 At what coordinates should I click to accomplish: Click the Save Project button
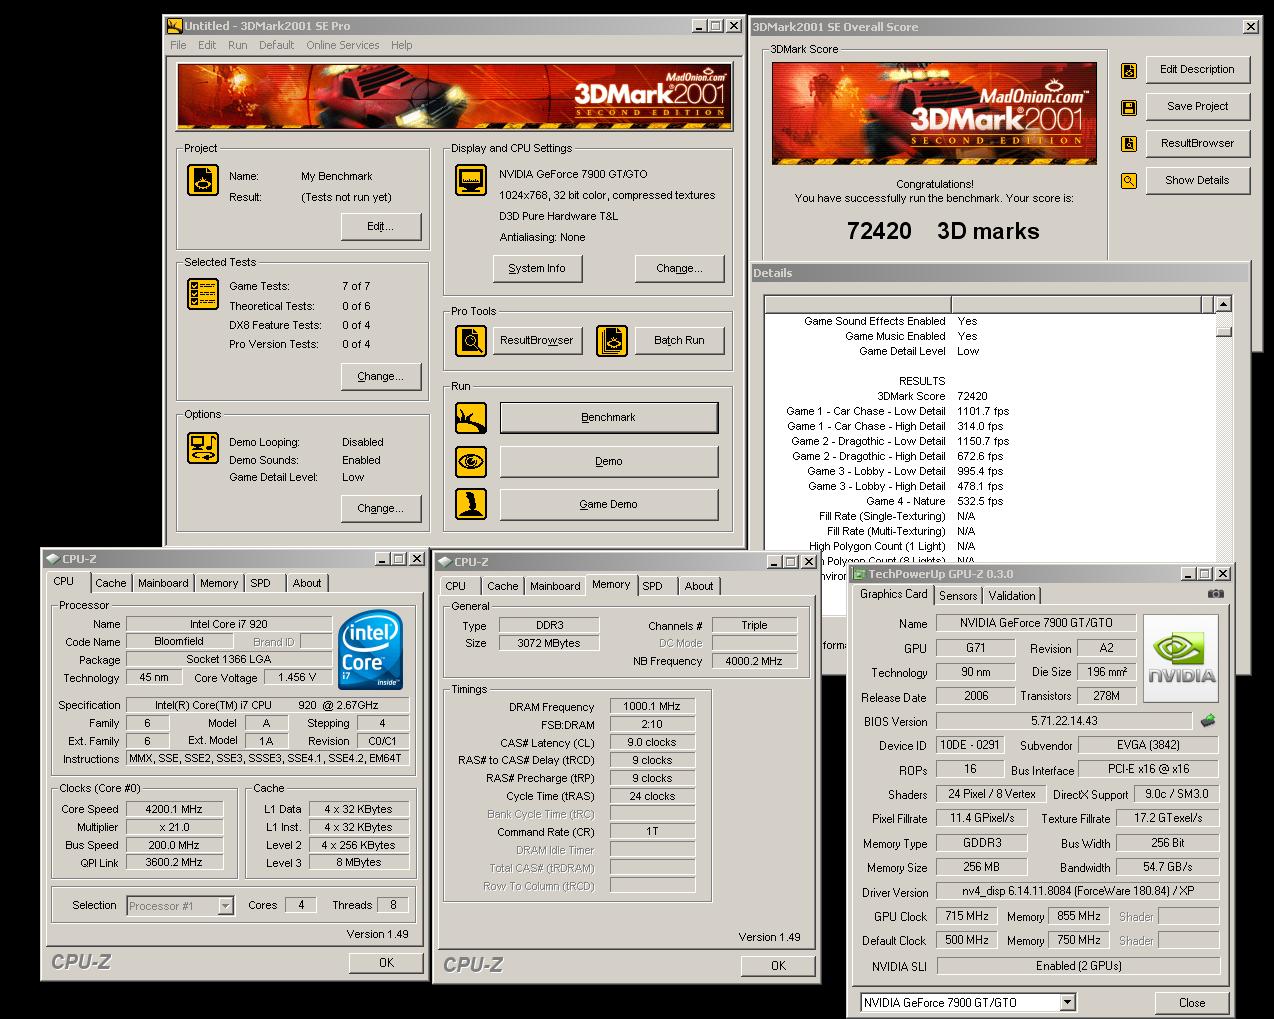(x=1197, y=106)
